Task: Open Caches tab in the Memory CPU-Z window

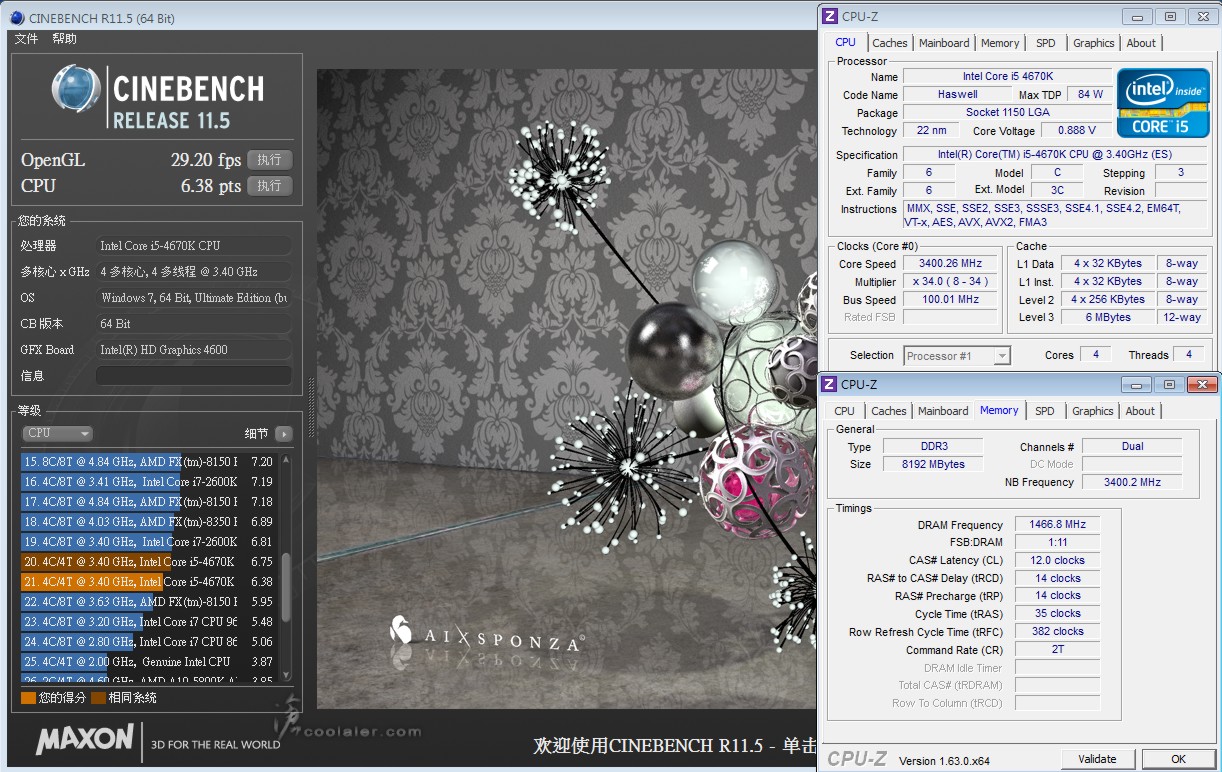Action: (x=889, y=411)
